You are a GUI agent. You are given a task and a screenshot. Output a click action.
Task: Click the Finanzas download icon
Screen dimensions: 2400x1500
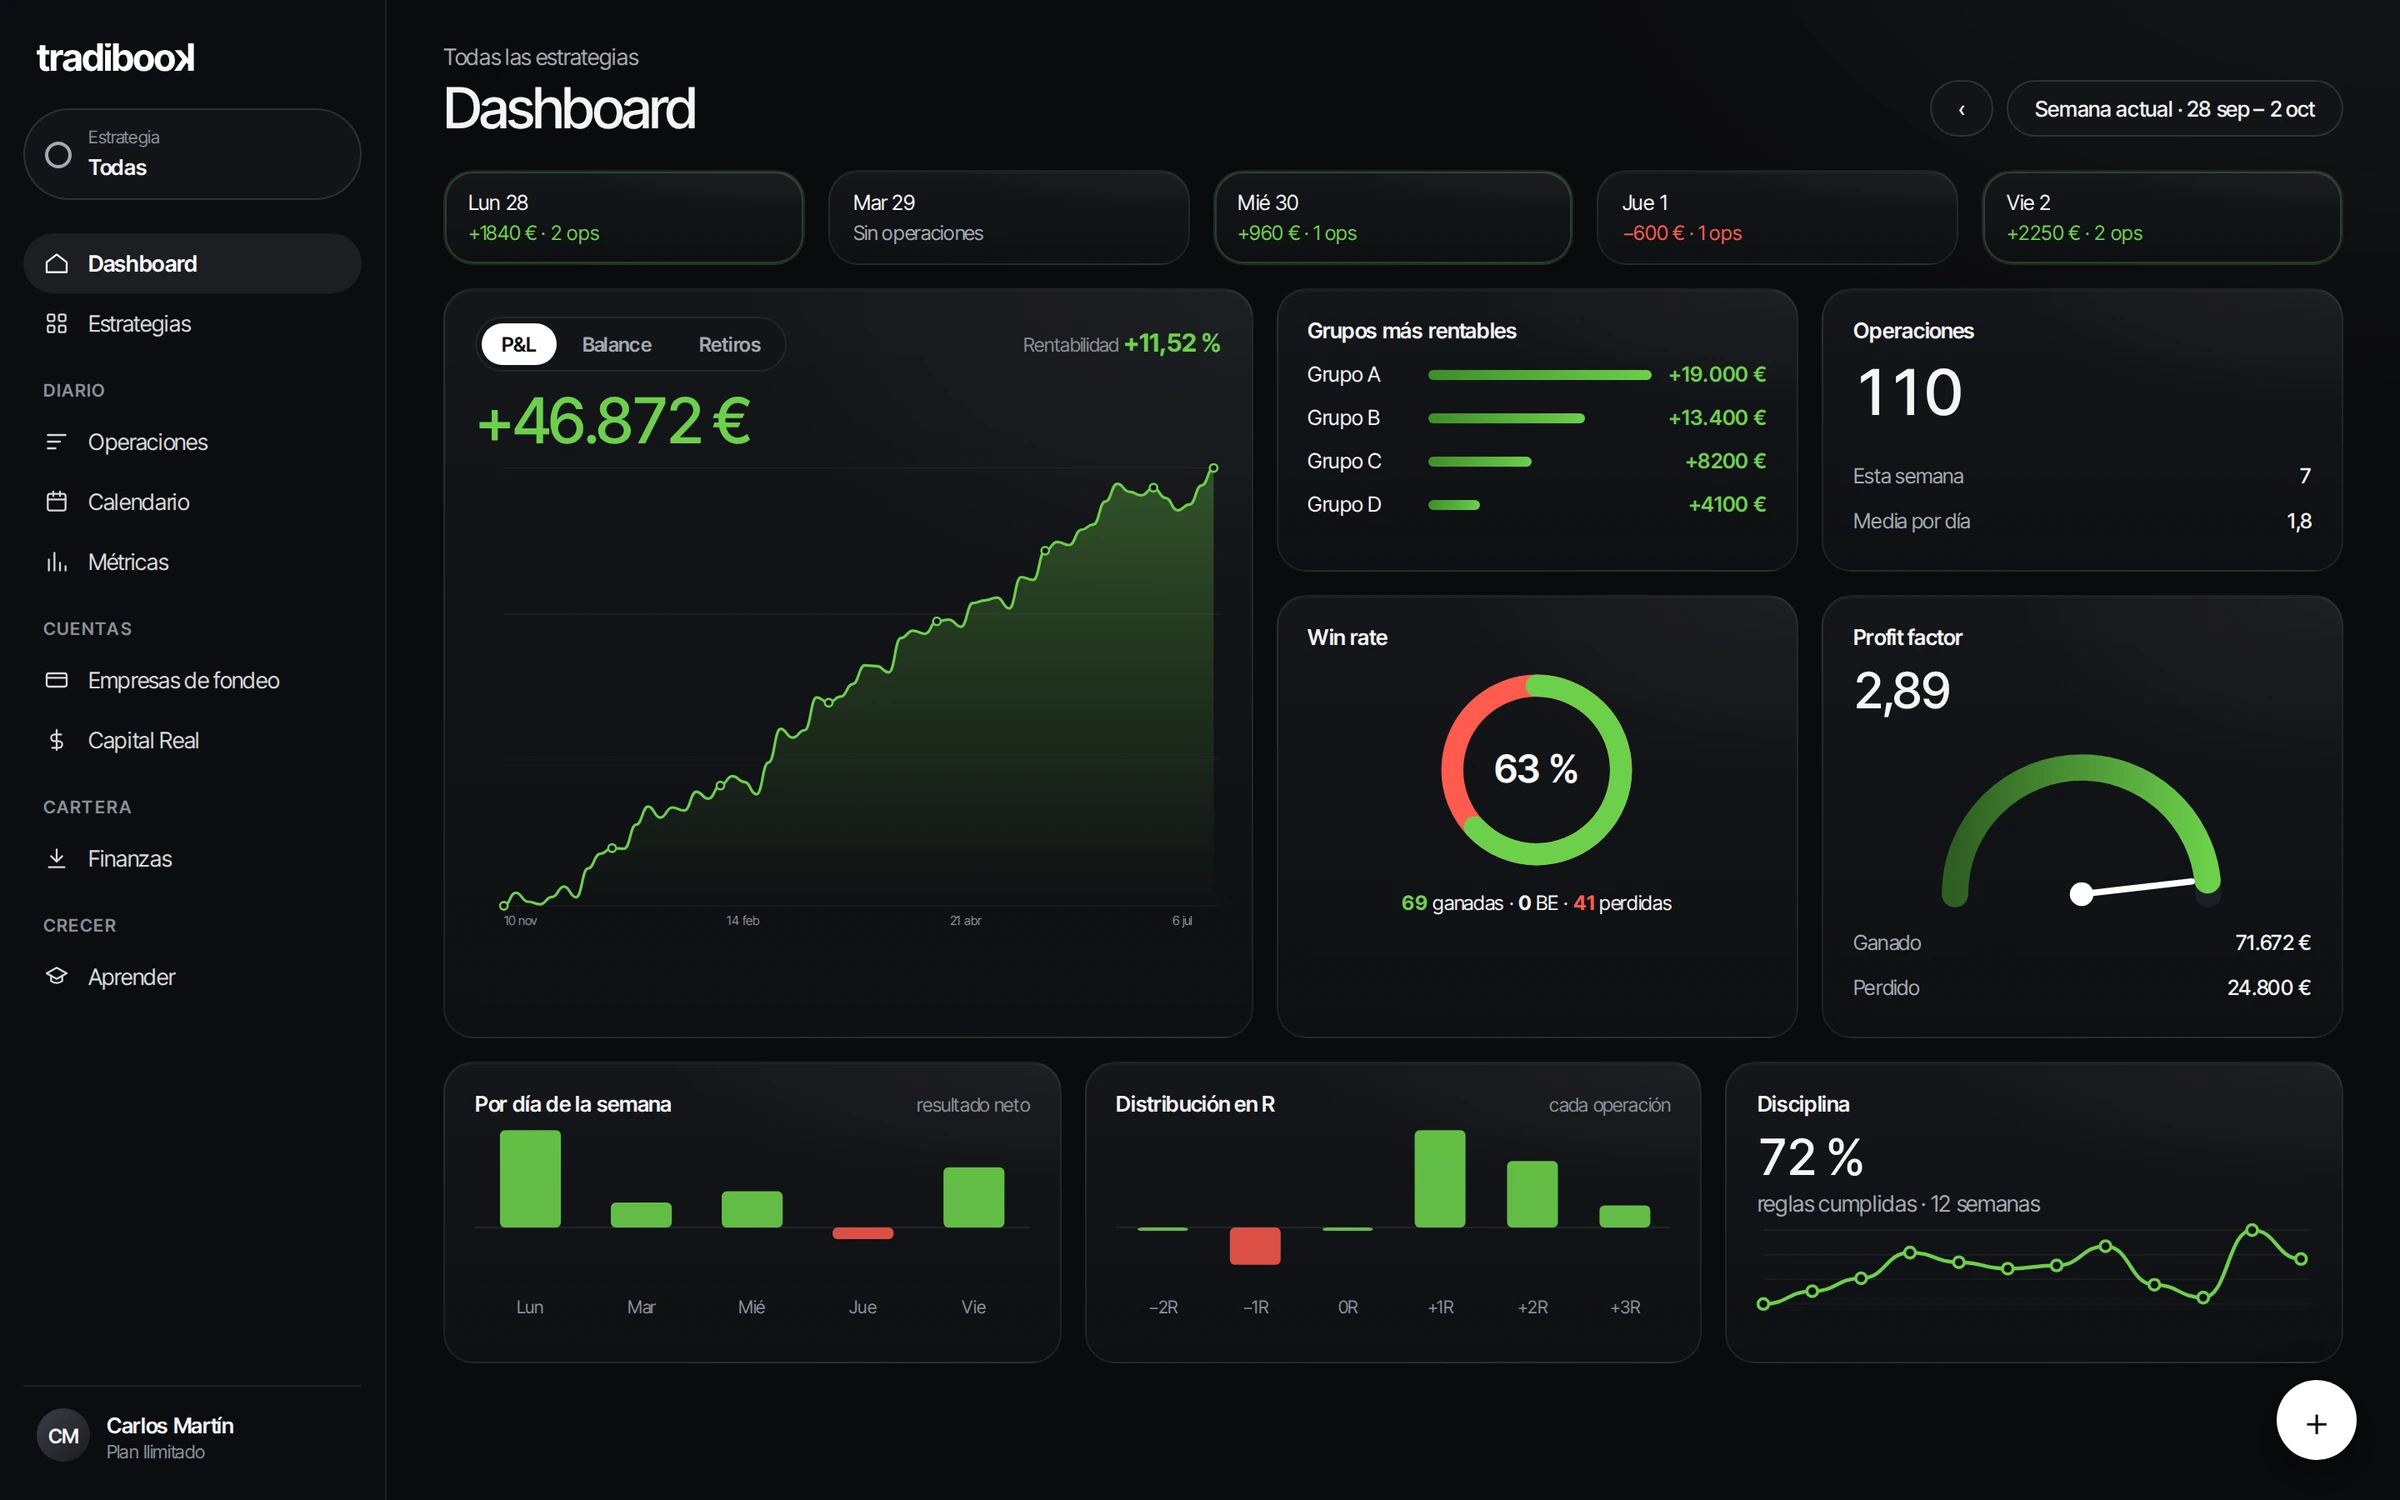pos(57,858)
